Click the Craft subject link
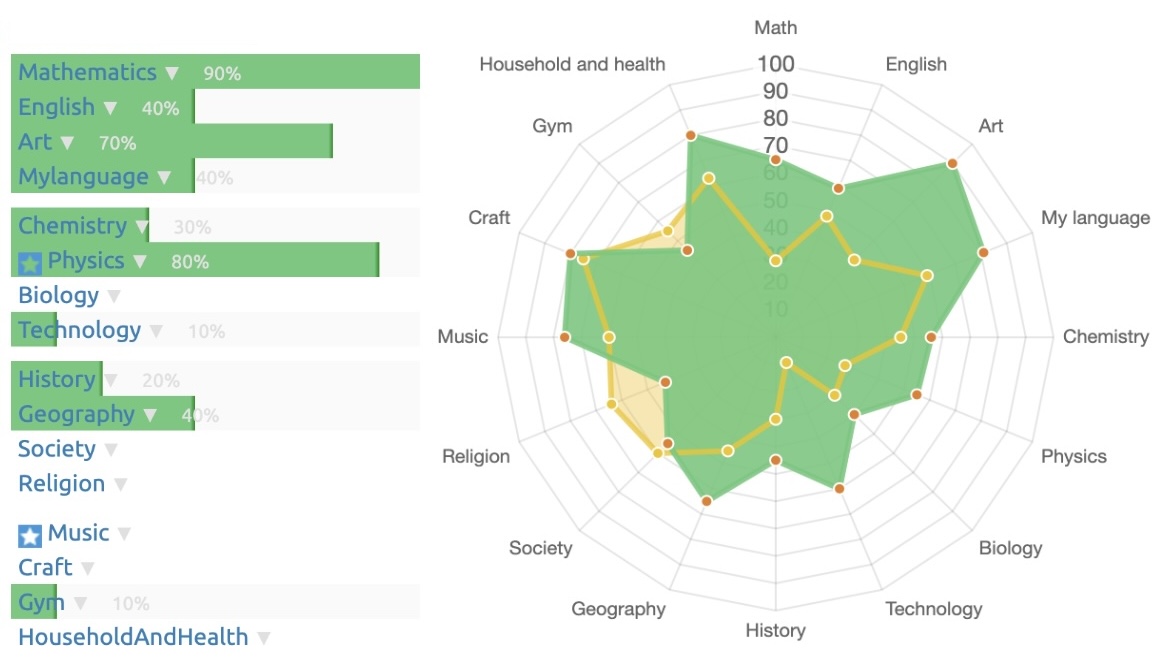This screenshot has width=1165, height=659. click(45, 568)
